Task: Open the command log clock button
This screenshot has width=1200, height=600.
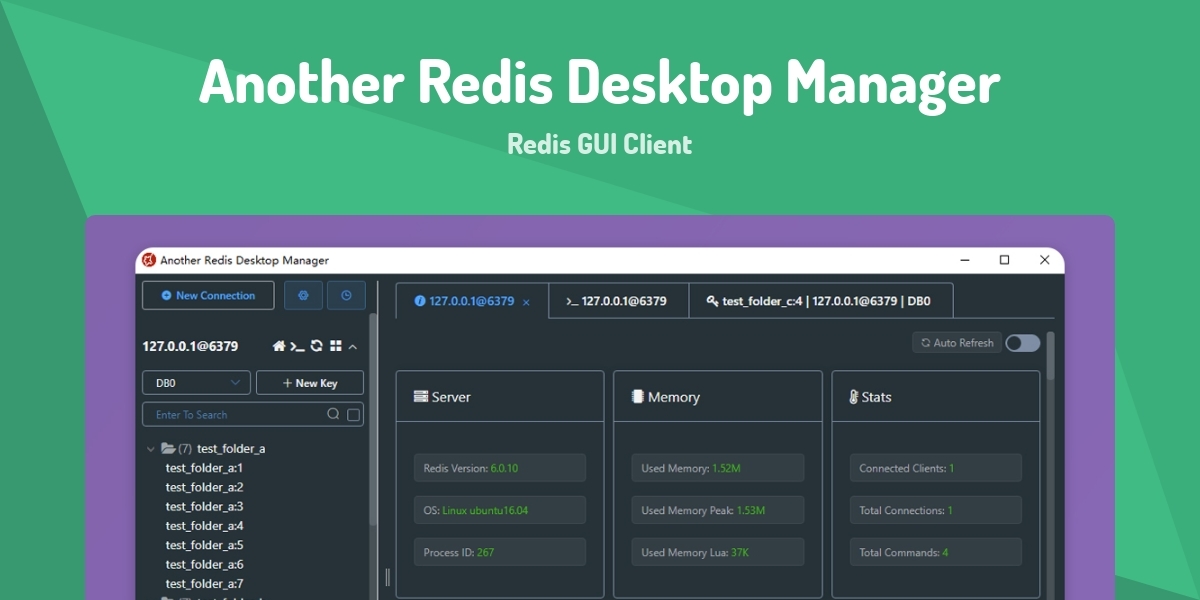Action: pyautogui.click(x=346, y=295)
